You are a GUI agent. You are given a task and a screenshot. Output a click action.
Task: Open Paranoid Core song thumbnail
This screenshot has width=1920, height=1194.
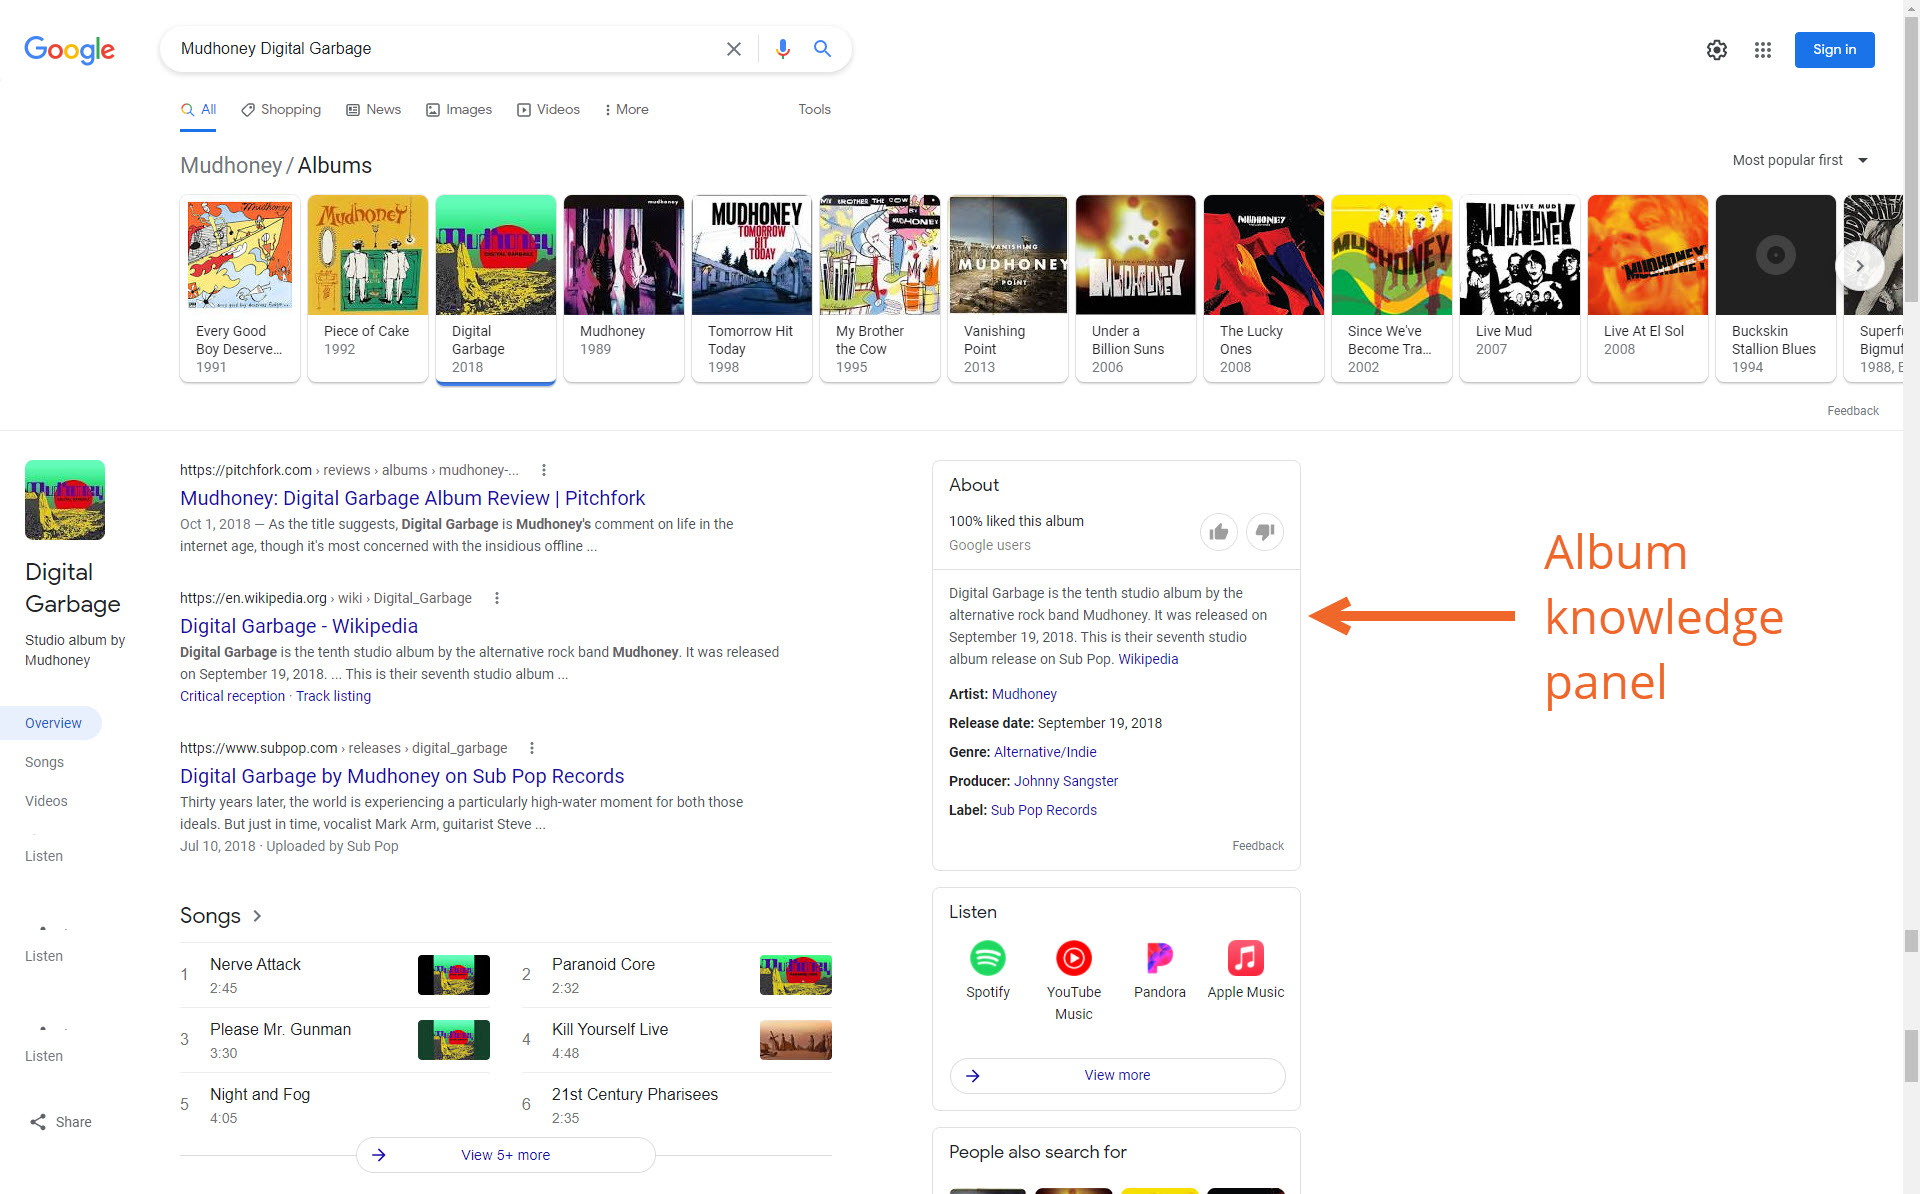[795, 975]
